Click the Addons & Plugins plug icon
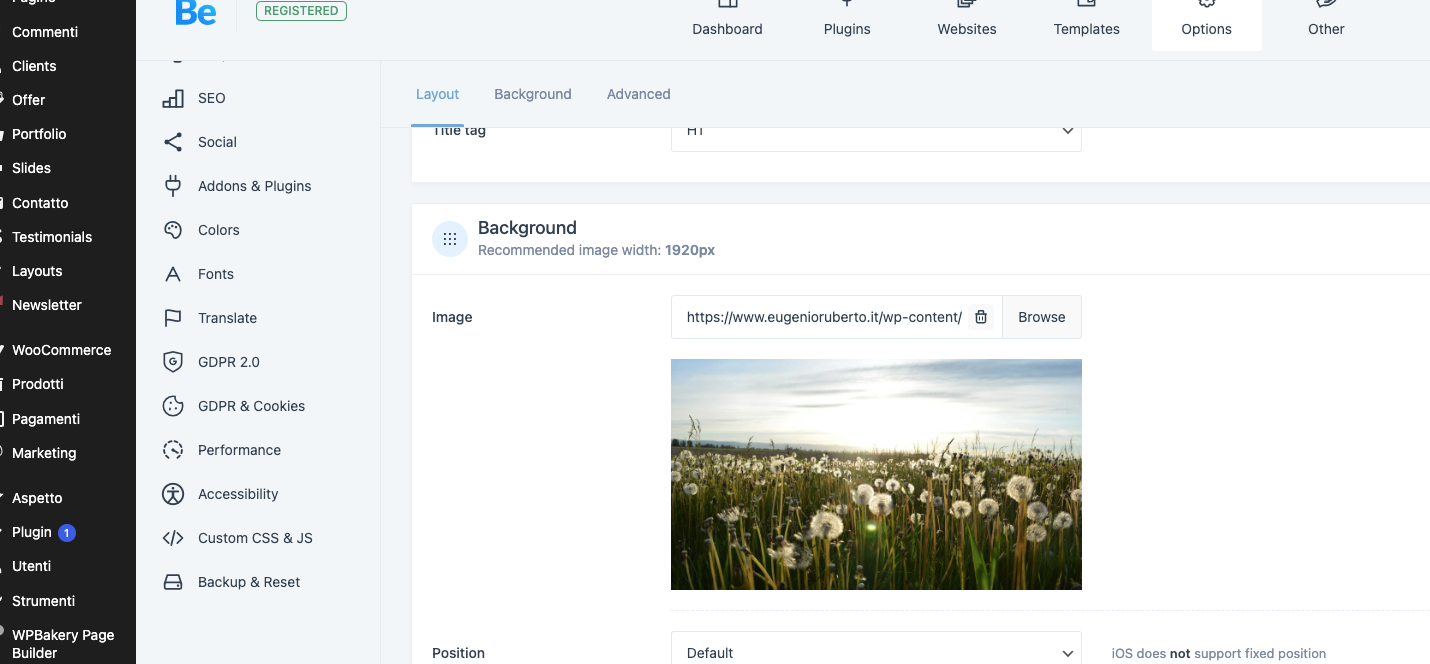 click(173, 186)
